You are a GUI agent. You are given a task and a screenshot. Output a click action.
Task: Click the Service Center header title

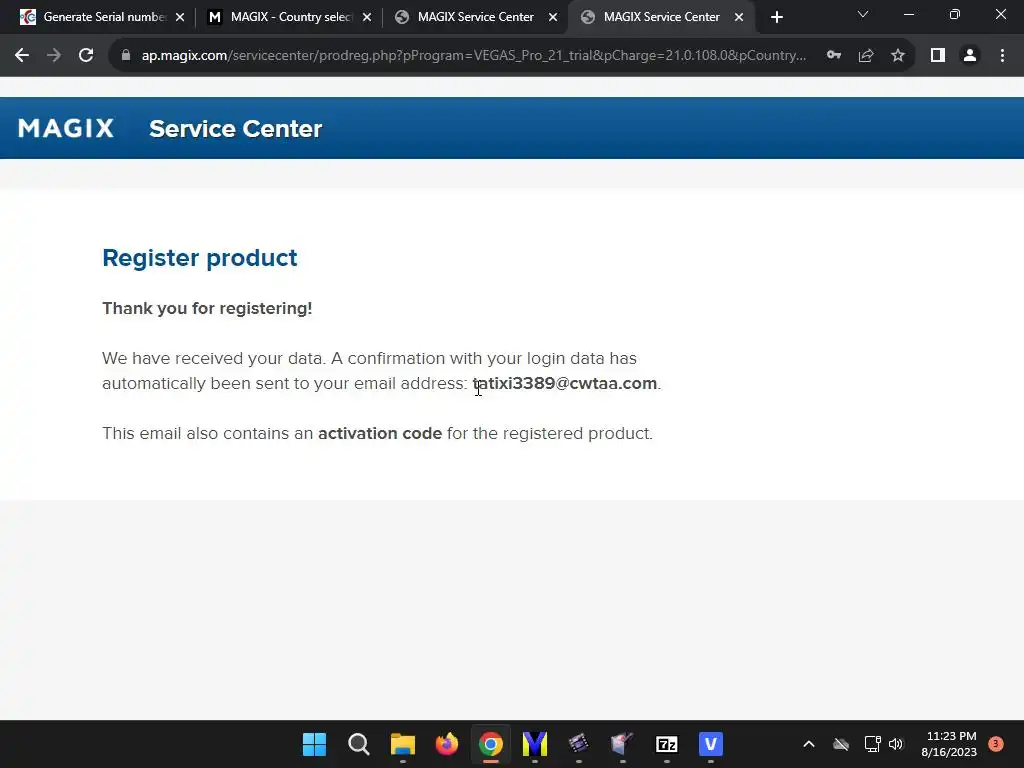(x=236, y=129)
